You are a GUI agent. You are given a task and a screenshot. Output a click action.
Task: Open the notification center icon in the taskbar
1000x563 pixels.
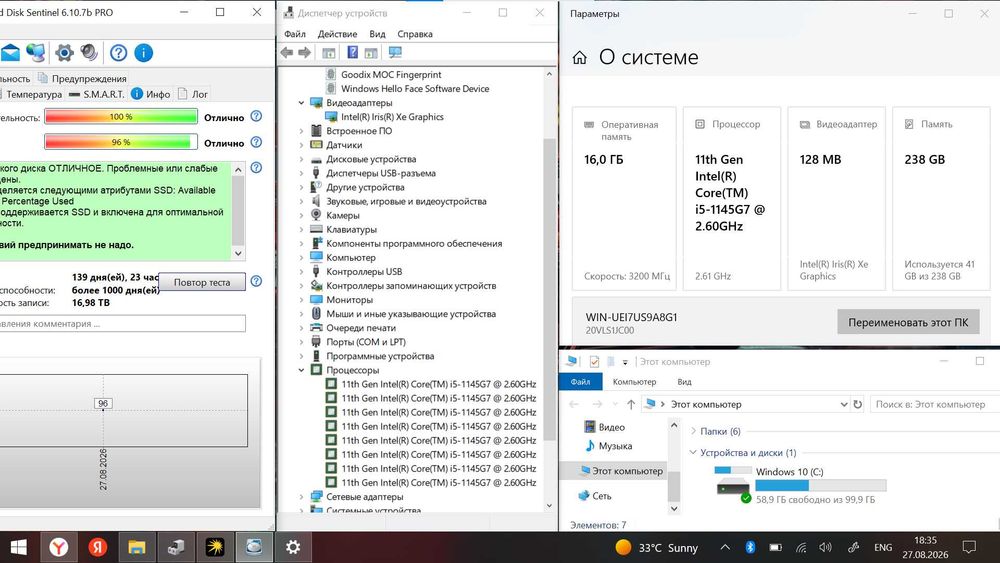click(969, 547)
